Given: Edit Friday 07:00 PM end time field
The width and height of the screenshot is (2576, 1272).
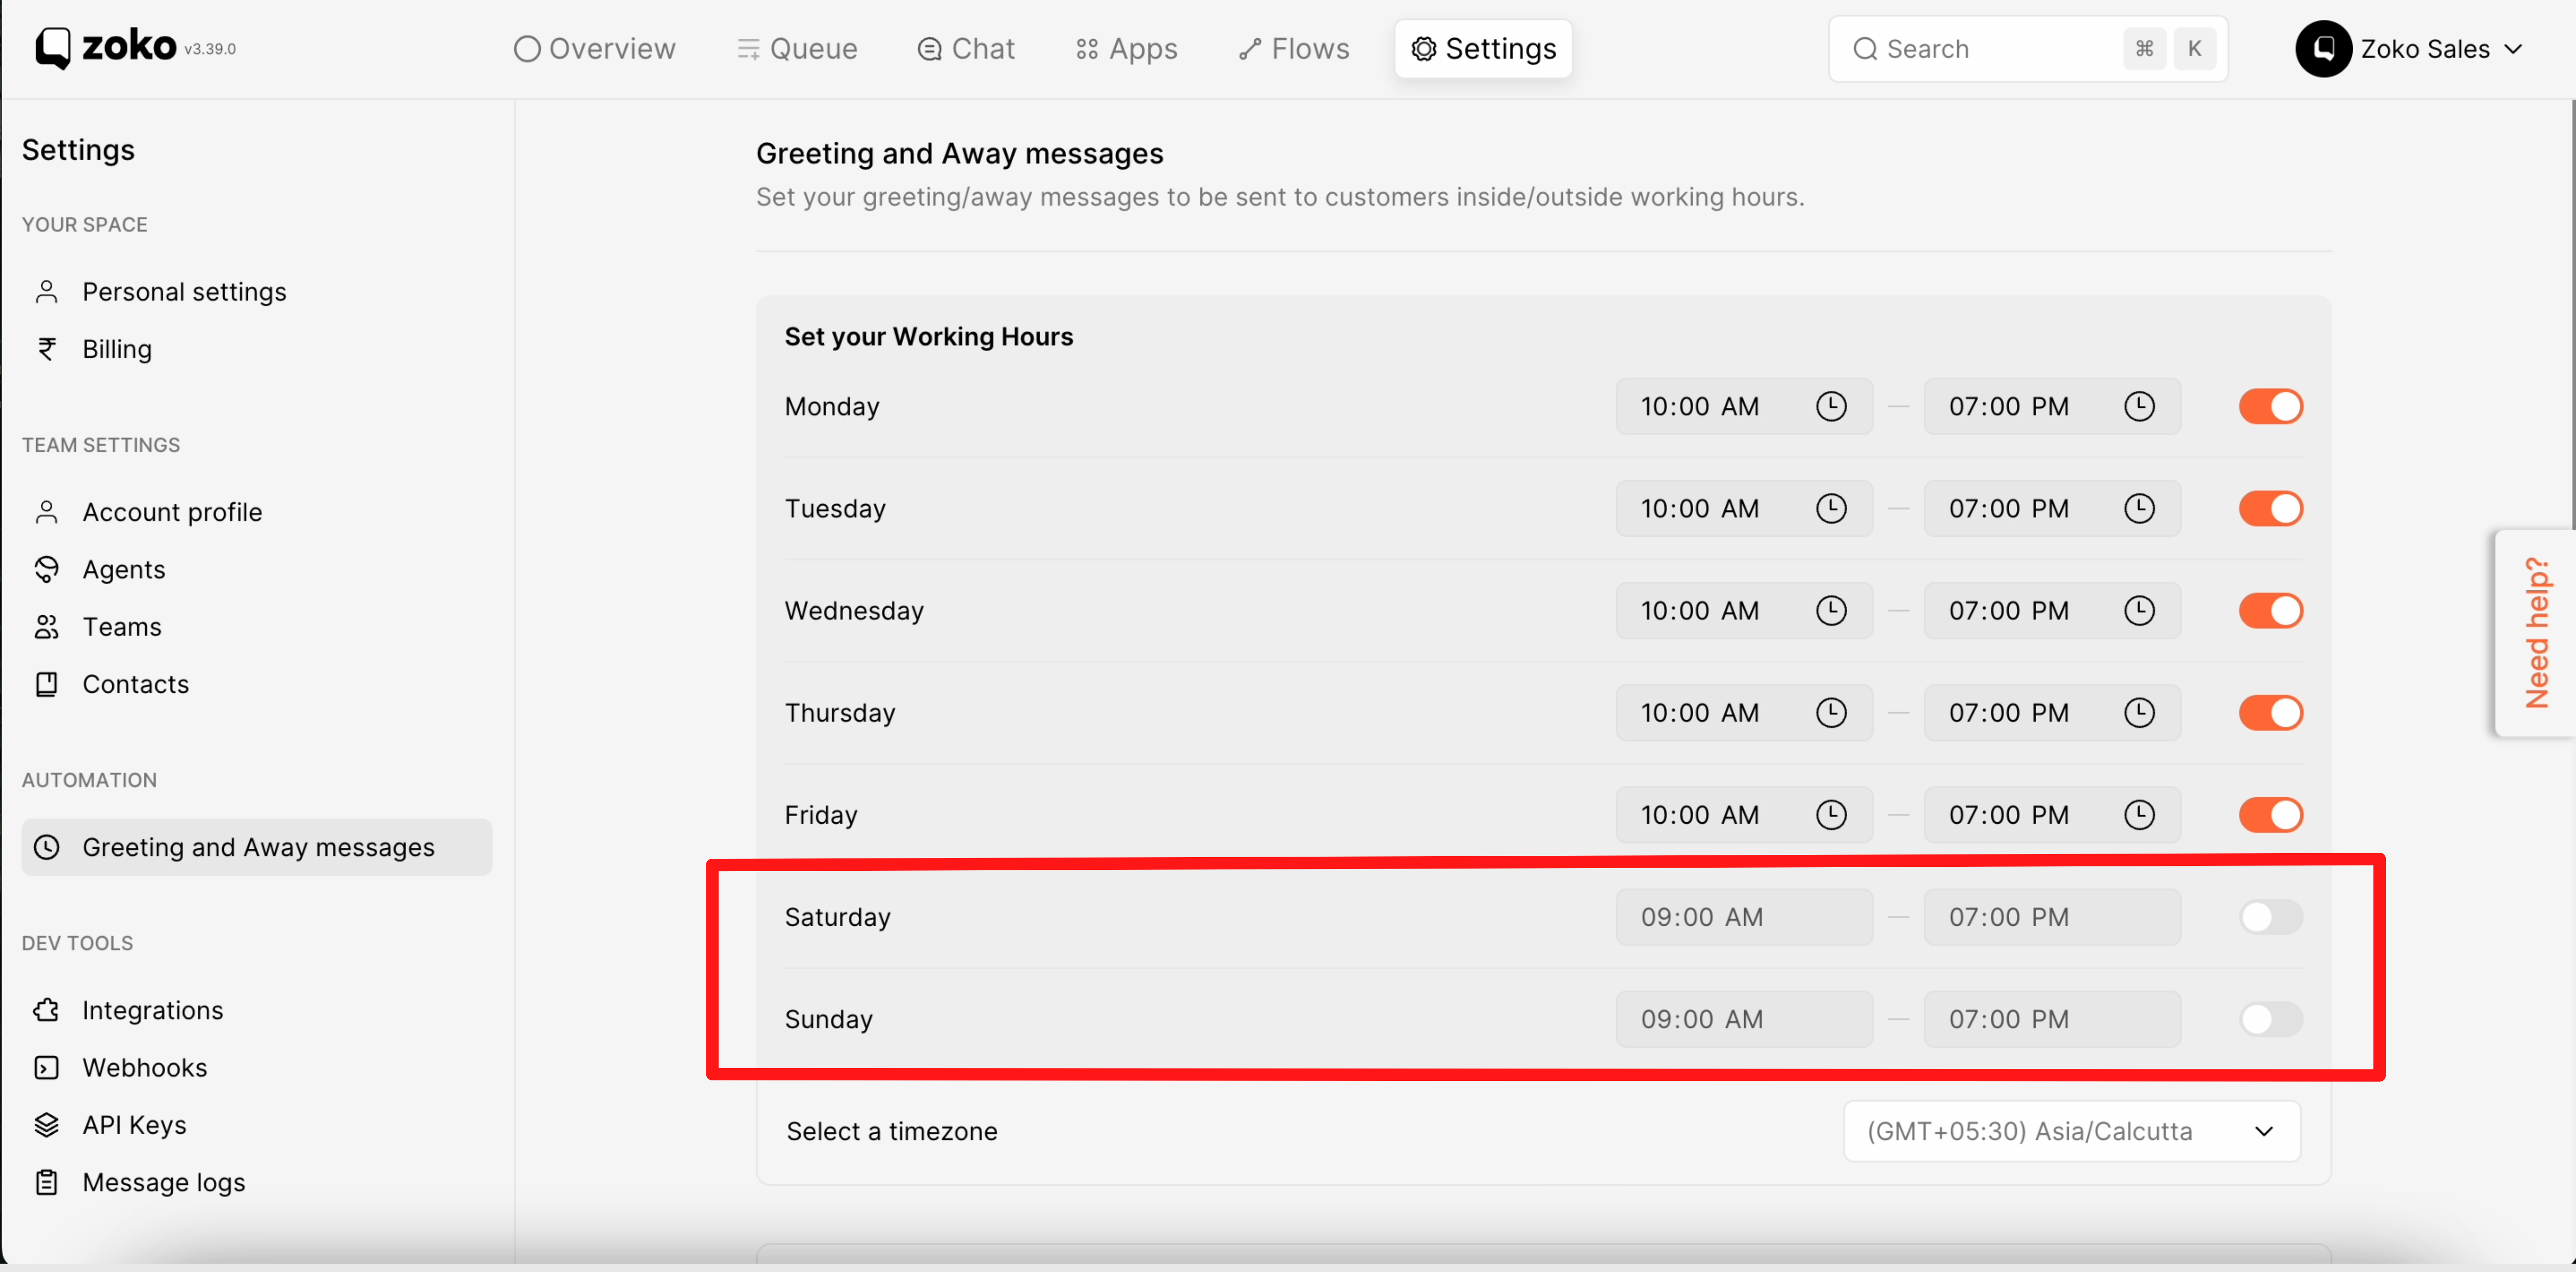Looking at the screenshot, I should (2051, 814).
